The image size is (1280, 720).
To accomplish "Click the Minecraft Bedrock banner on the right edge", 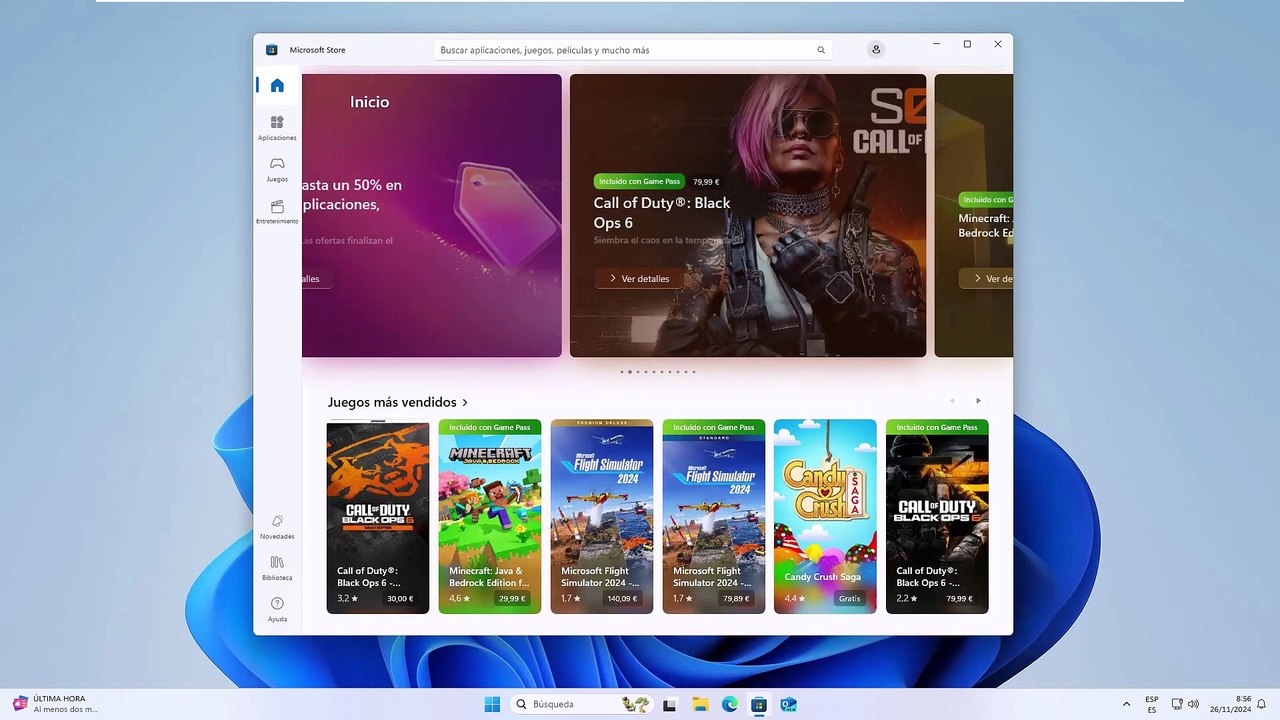I will point(974,215).
